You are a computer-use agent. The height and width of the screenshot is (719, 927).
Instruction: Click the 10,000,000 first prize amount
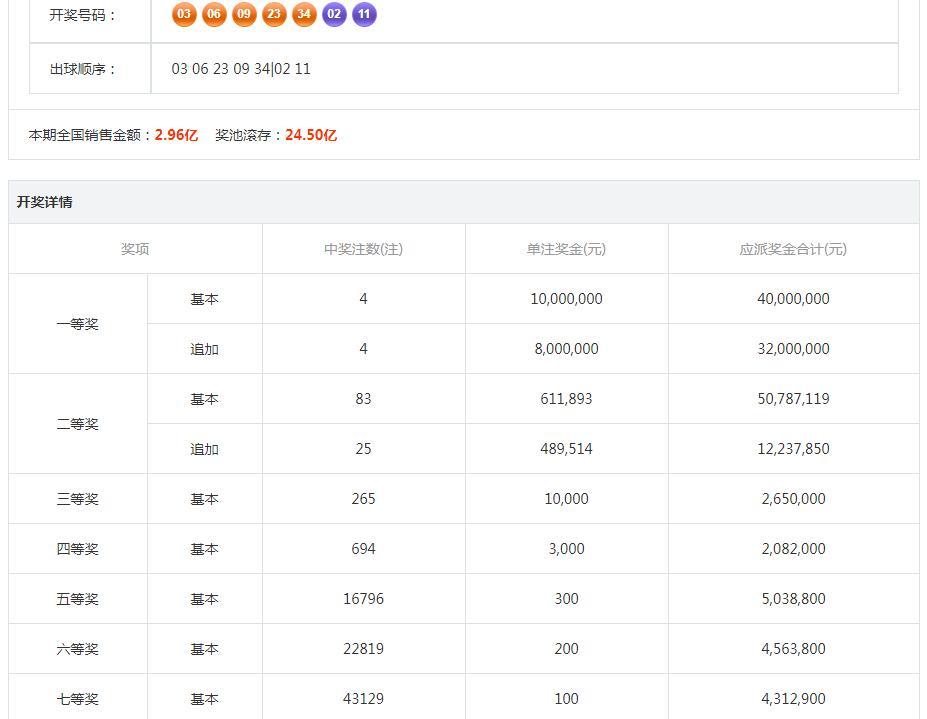pyautogui.click(x=566, y=299)
